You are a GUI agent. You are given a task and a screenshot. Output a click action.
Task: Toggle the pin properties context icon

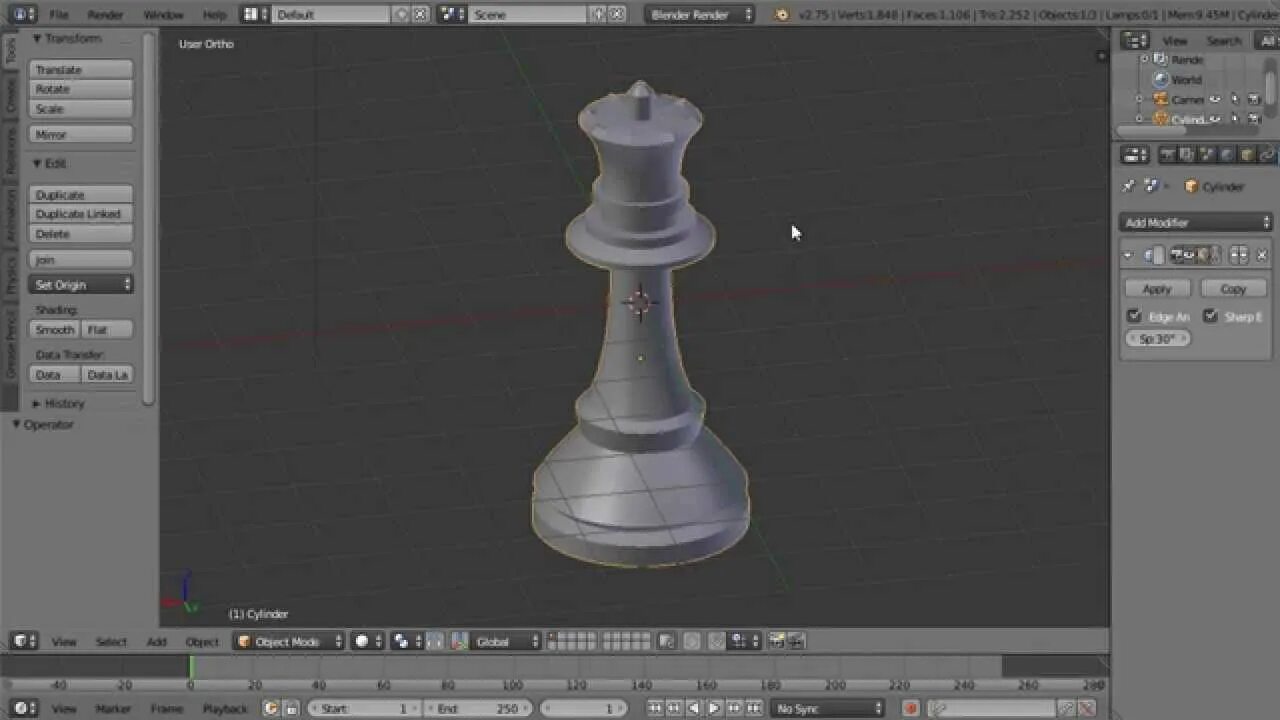pos(1129,186)
